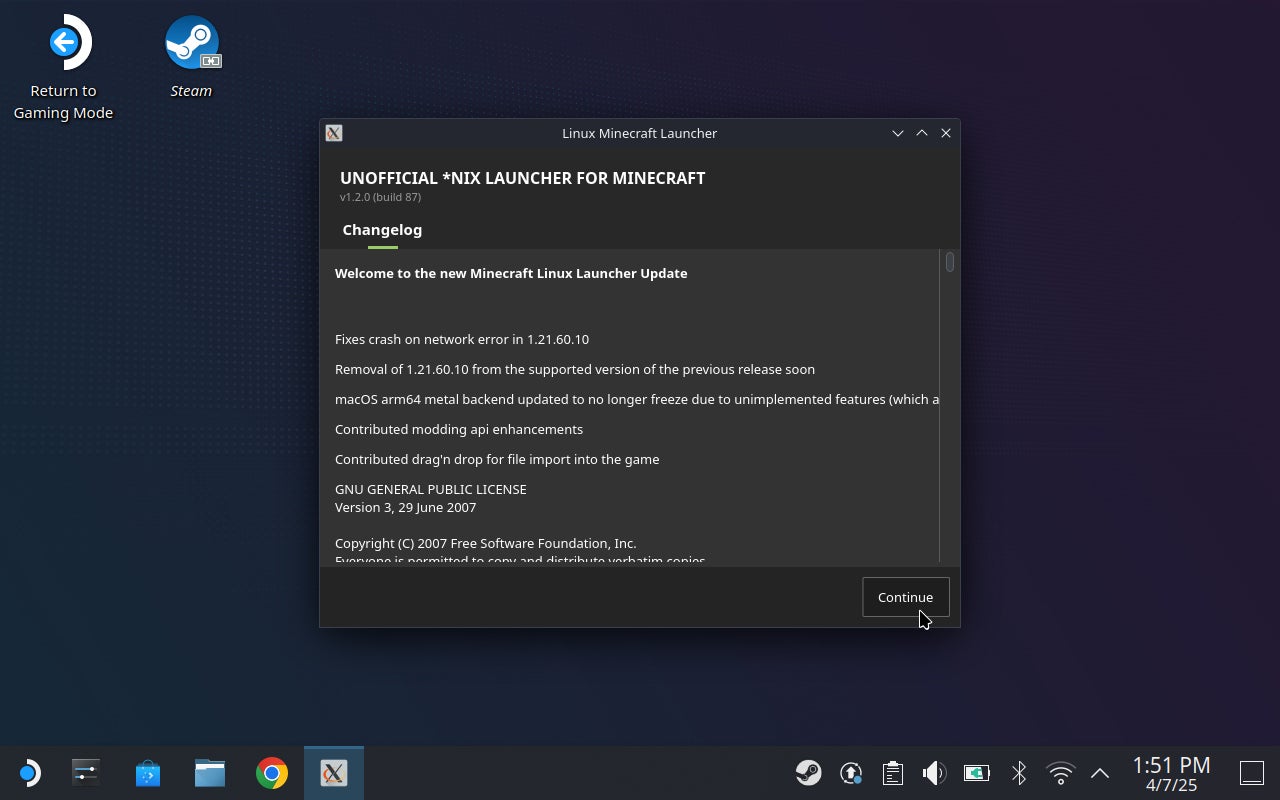Select the Minecraft launcher icon in the taskbar
This screenshot has height=800, width=1280.
[x=333, y=772]
